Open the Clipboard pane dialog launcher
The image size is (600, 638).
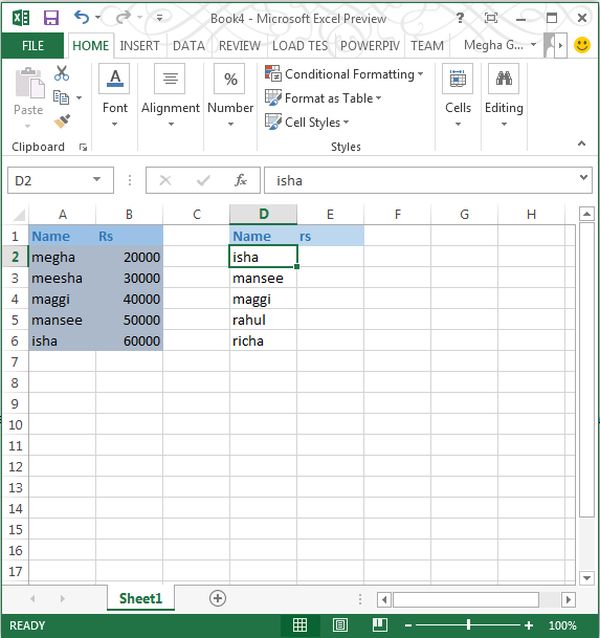point(83,147)
